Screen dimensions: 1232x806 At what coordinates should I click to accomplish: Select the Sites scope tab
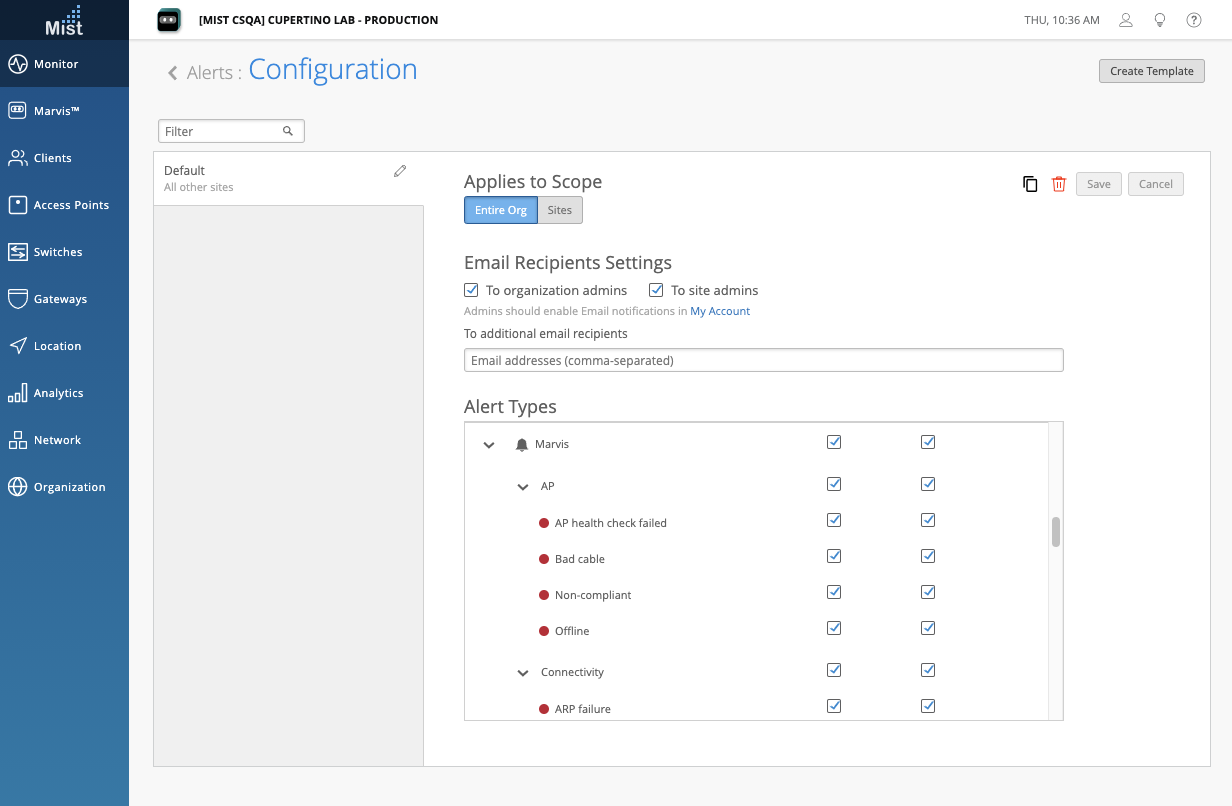[560, 210]
